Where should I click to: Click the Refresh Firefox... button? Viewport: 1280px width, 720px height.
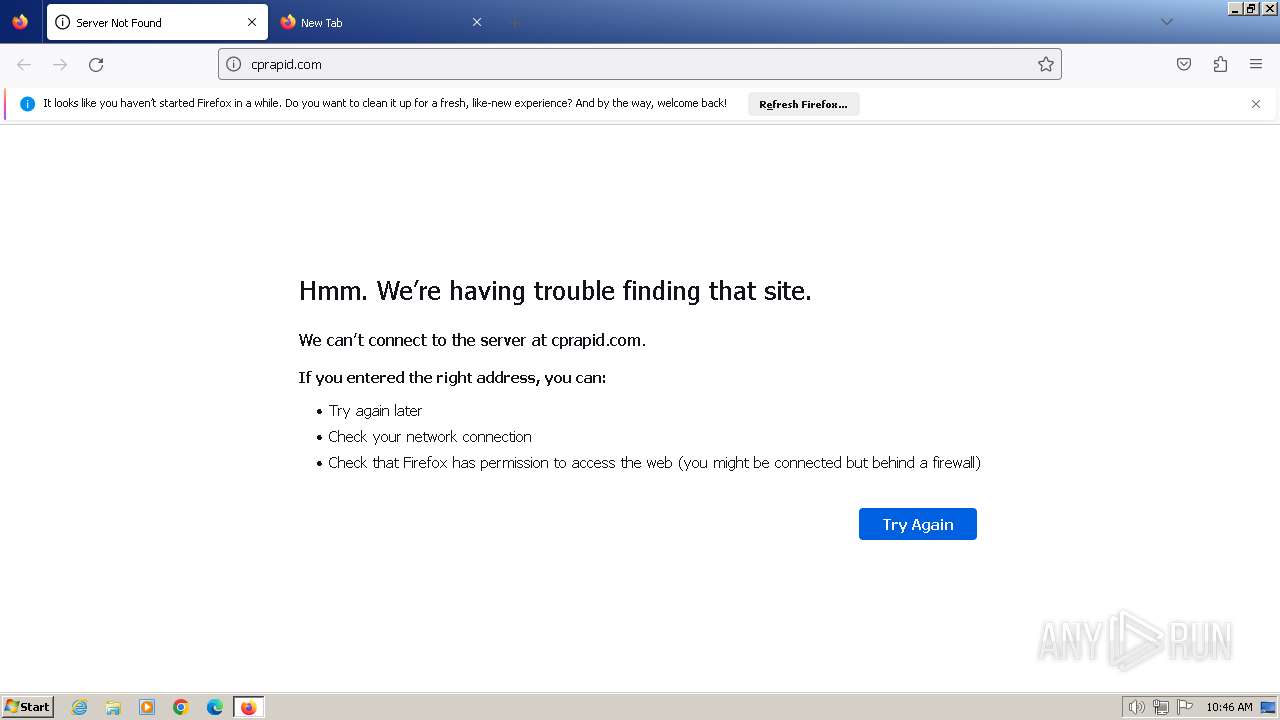803,104
